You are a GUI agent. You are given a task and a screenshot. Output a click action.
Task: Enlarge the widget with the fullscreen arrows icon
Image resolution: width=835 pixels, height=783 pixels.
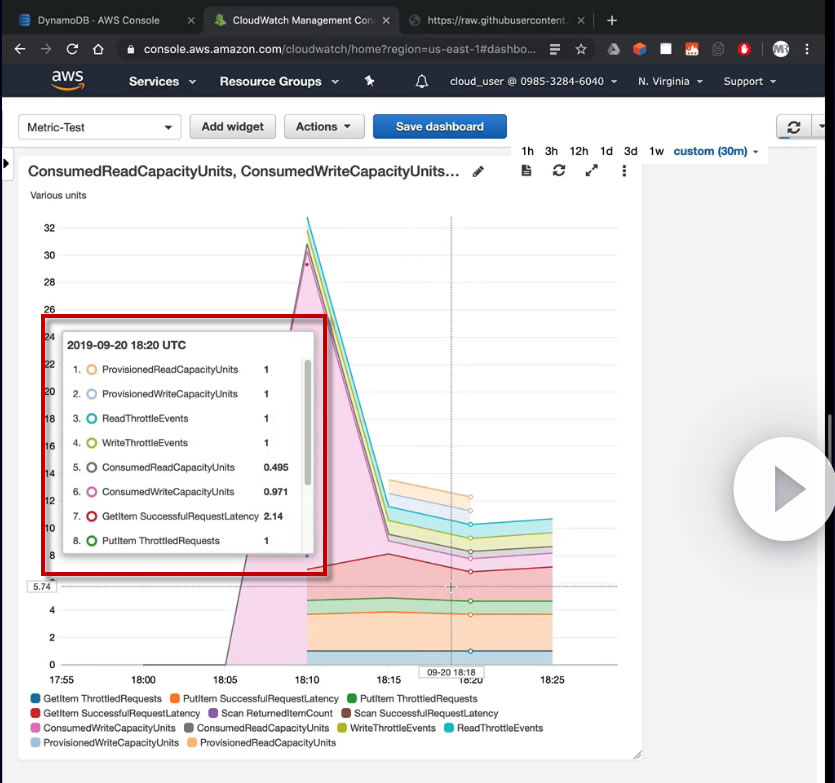[591, 171]
